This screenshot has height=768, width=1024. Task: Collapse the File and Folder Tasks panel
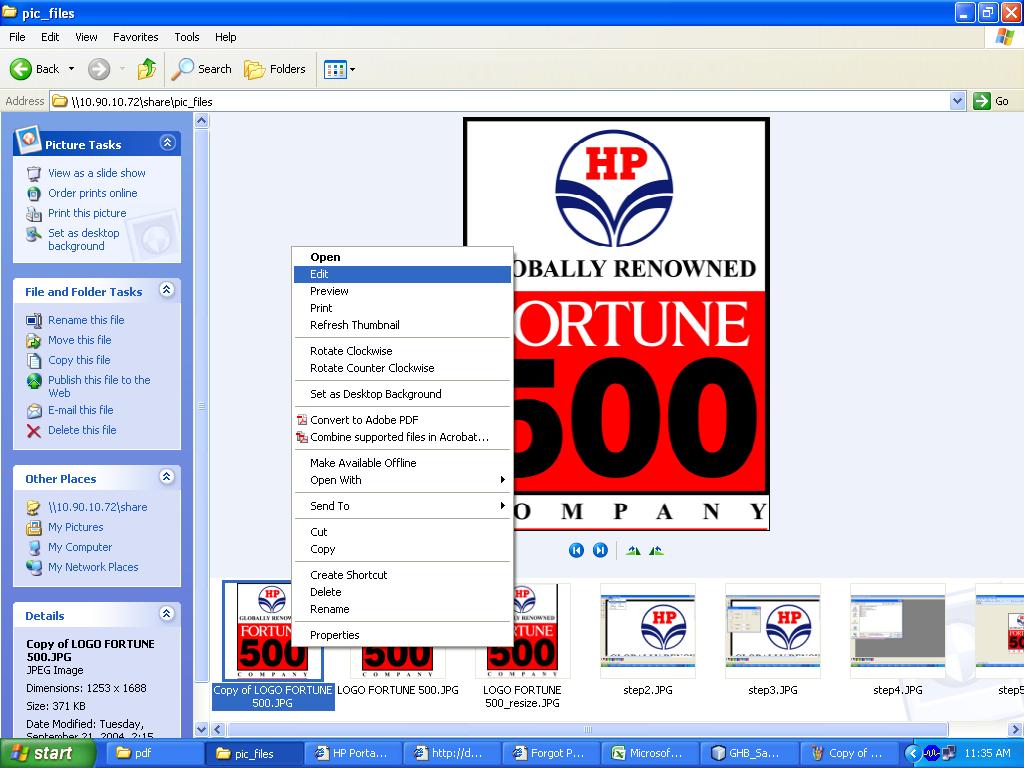tap(167, 290)
